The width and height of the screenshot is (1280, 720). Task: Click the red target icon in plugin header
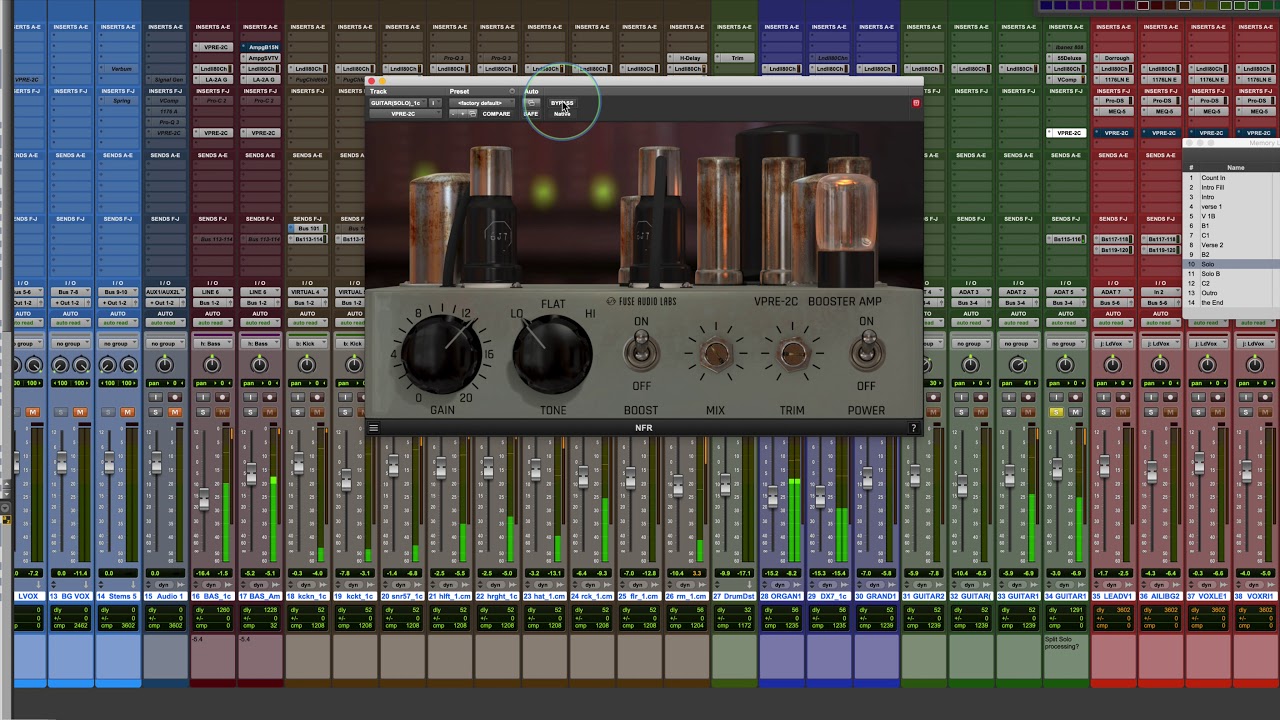[916, 103]
